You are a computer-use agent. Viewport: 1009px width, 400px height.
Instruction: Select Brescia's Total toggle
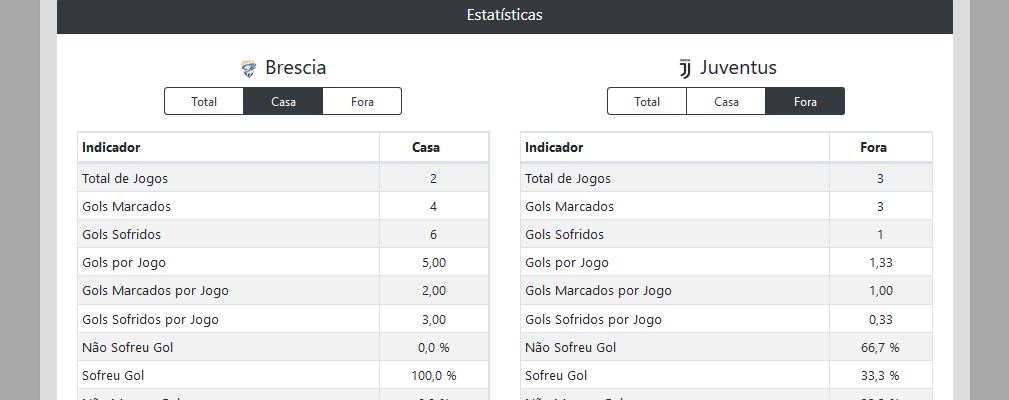pyautogui.click(x=204, y=101)
